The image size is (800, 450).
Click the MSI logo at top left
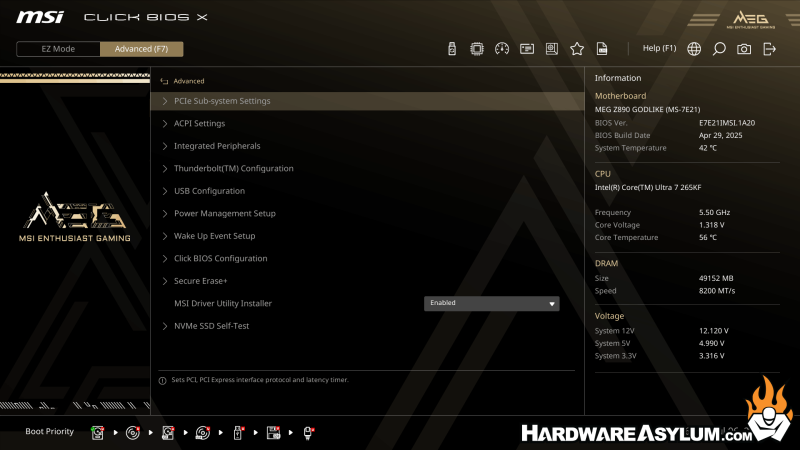pos(40,17)
